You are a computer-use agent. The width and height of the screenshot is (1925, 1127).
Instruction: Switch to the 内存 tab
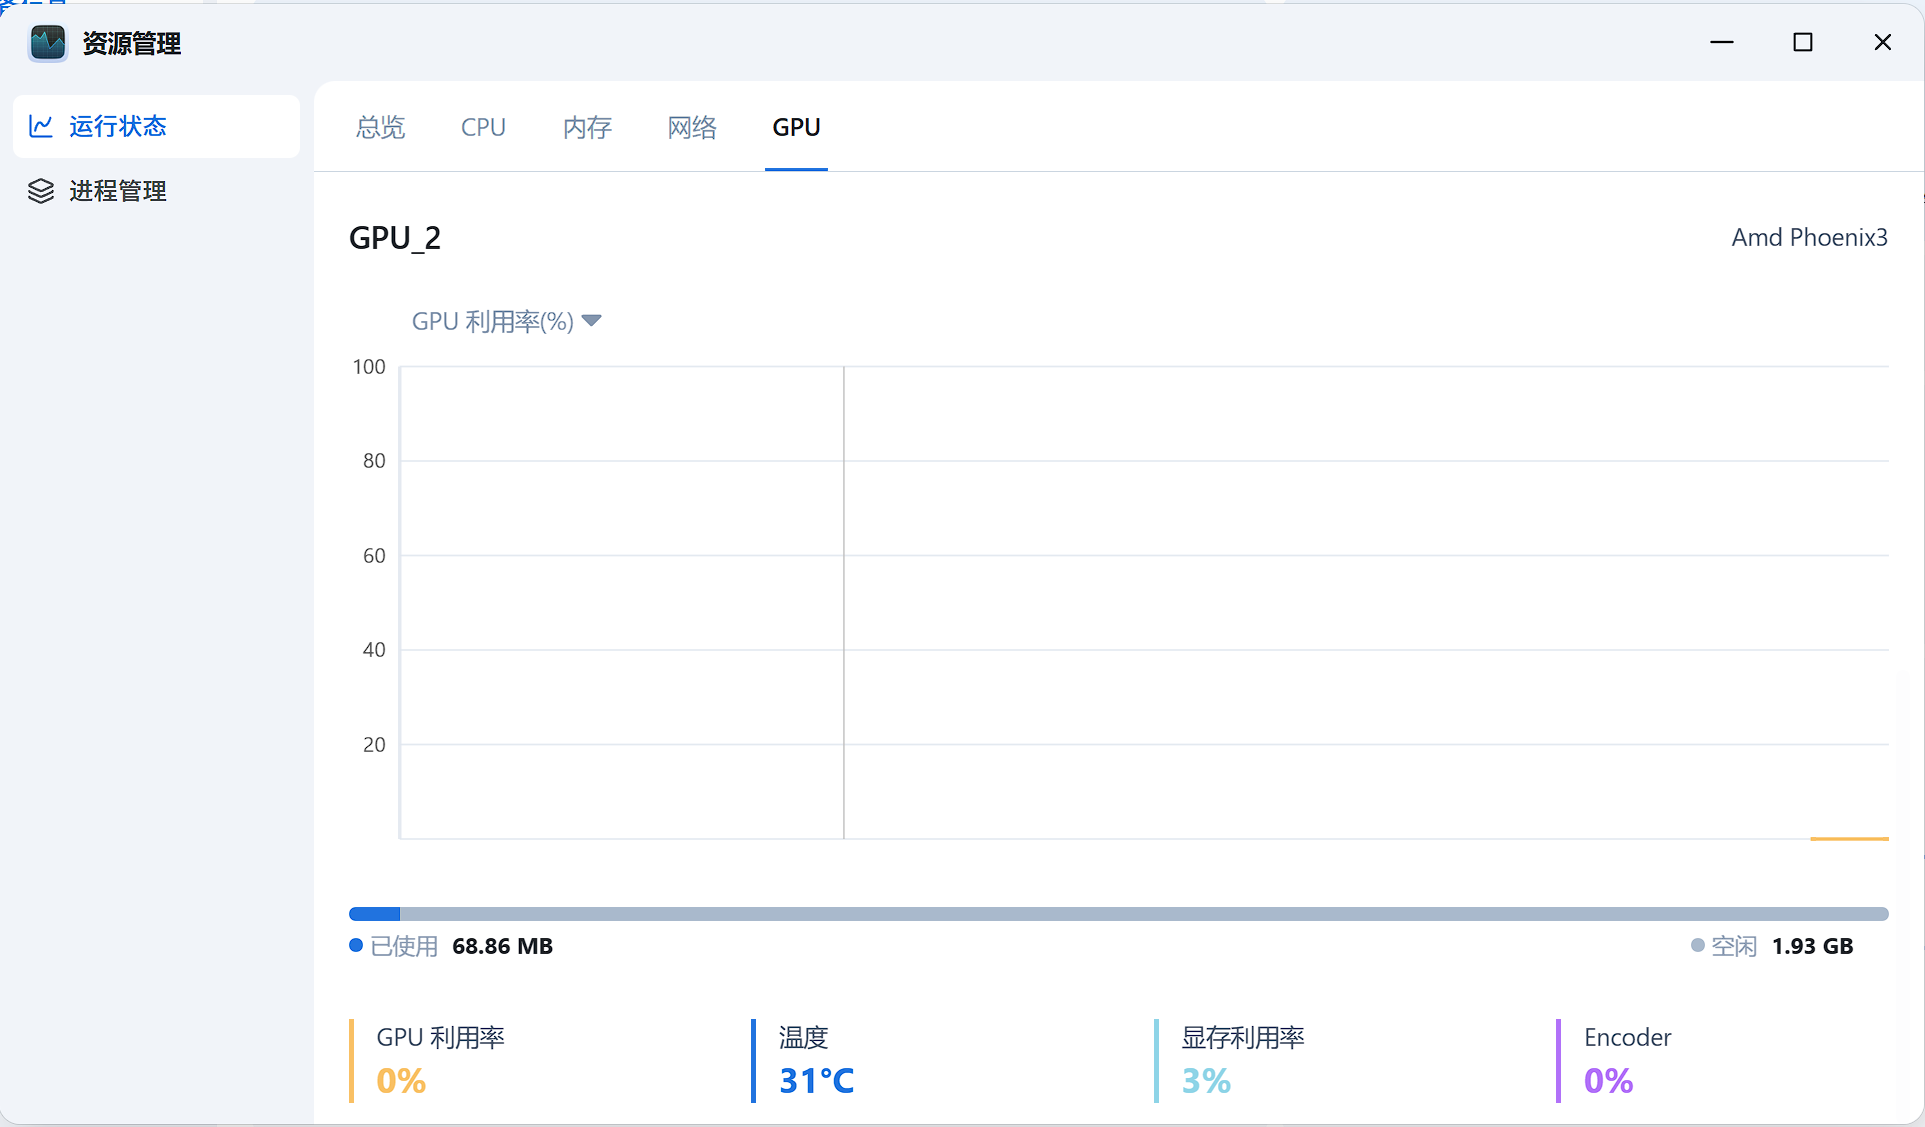pos(587,127)
